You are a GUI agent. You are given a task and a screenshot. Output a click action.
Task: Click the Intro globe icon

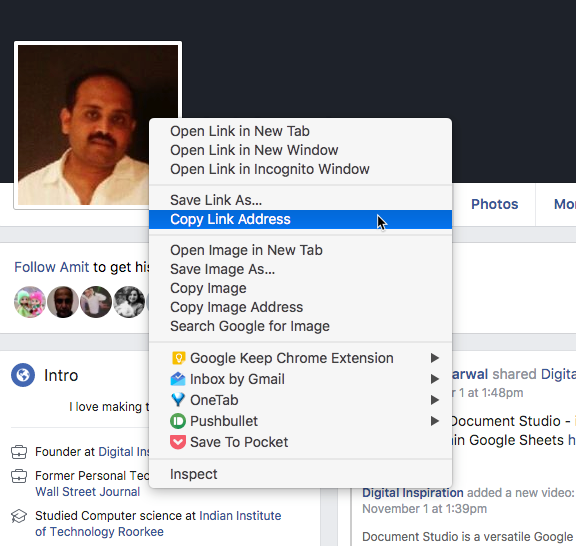[x=23, y=375]
